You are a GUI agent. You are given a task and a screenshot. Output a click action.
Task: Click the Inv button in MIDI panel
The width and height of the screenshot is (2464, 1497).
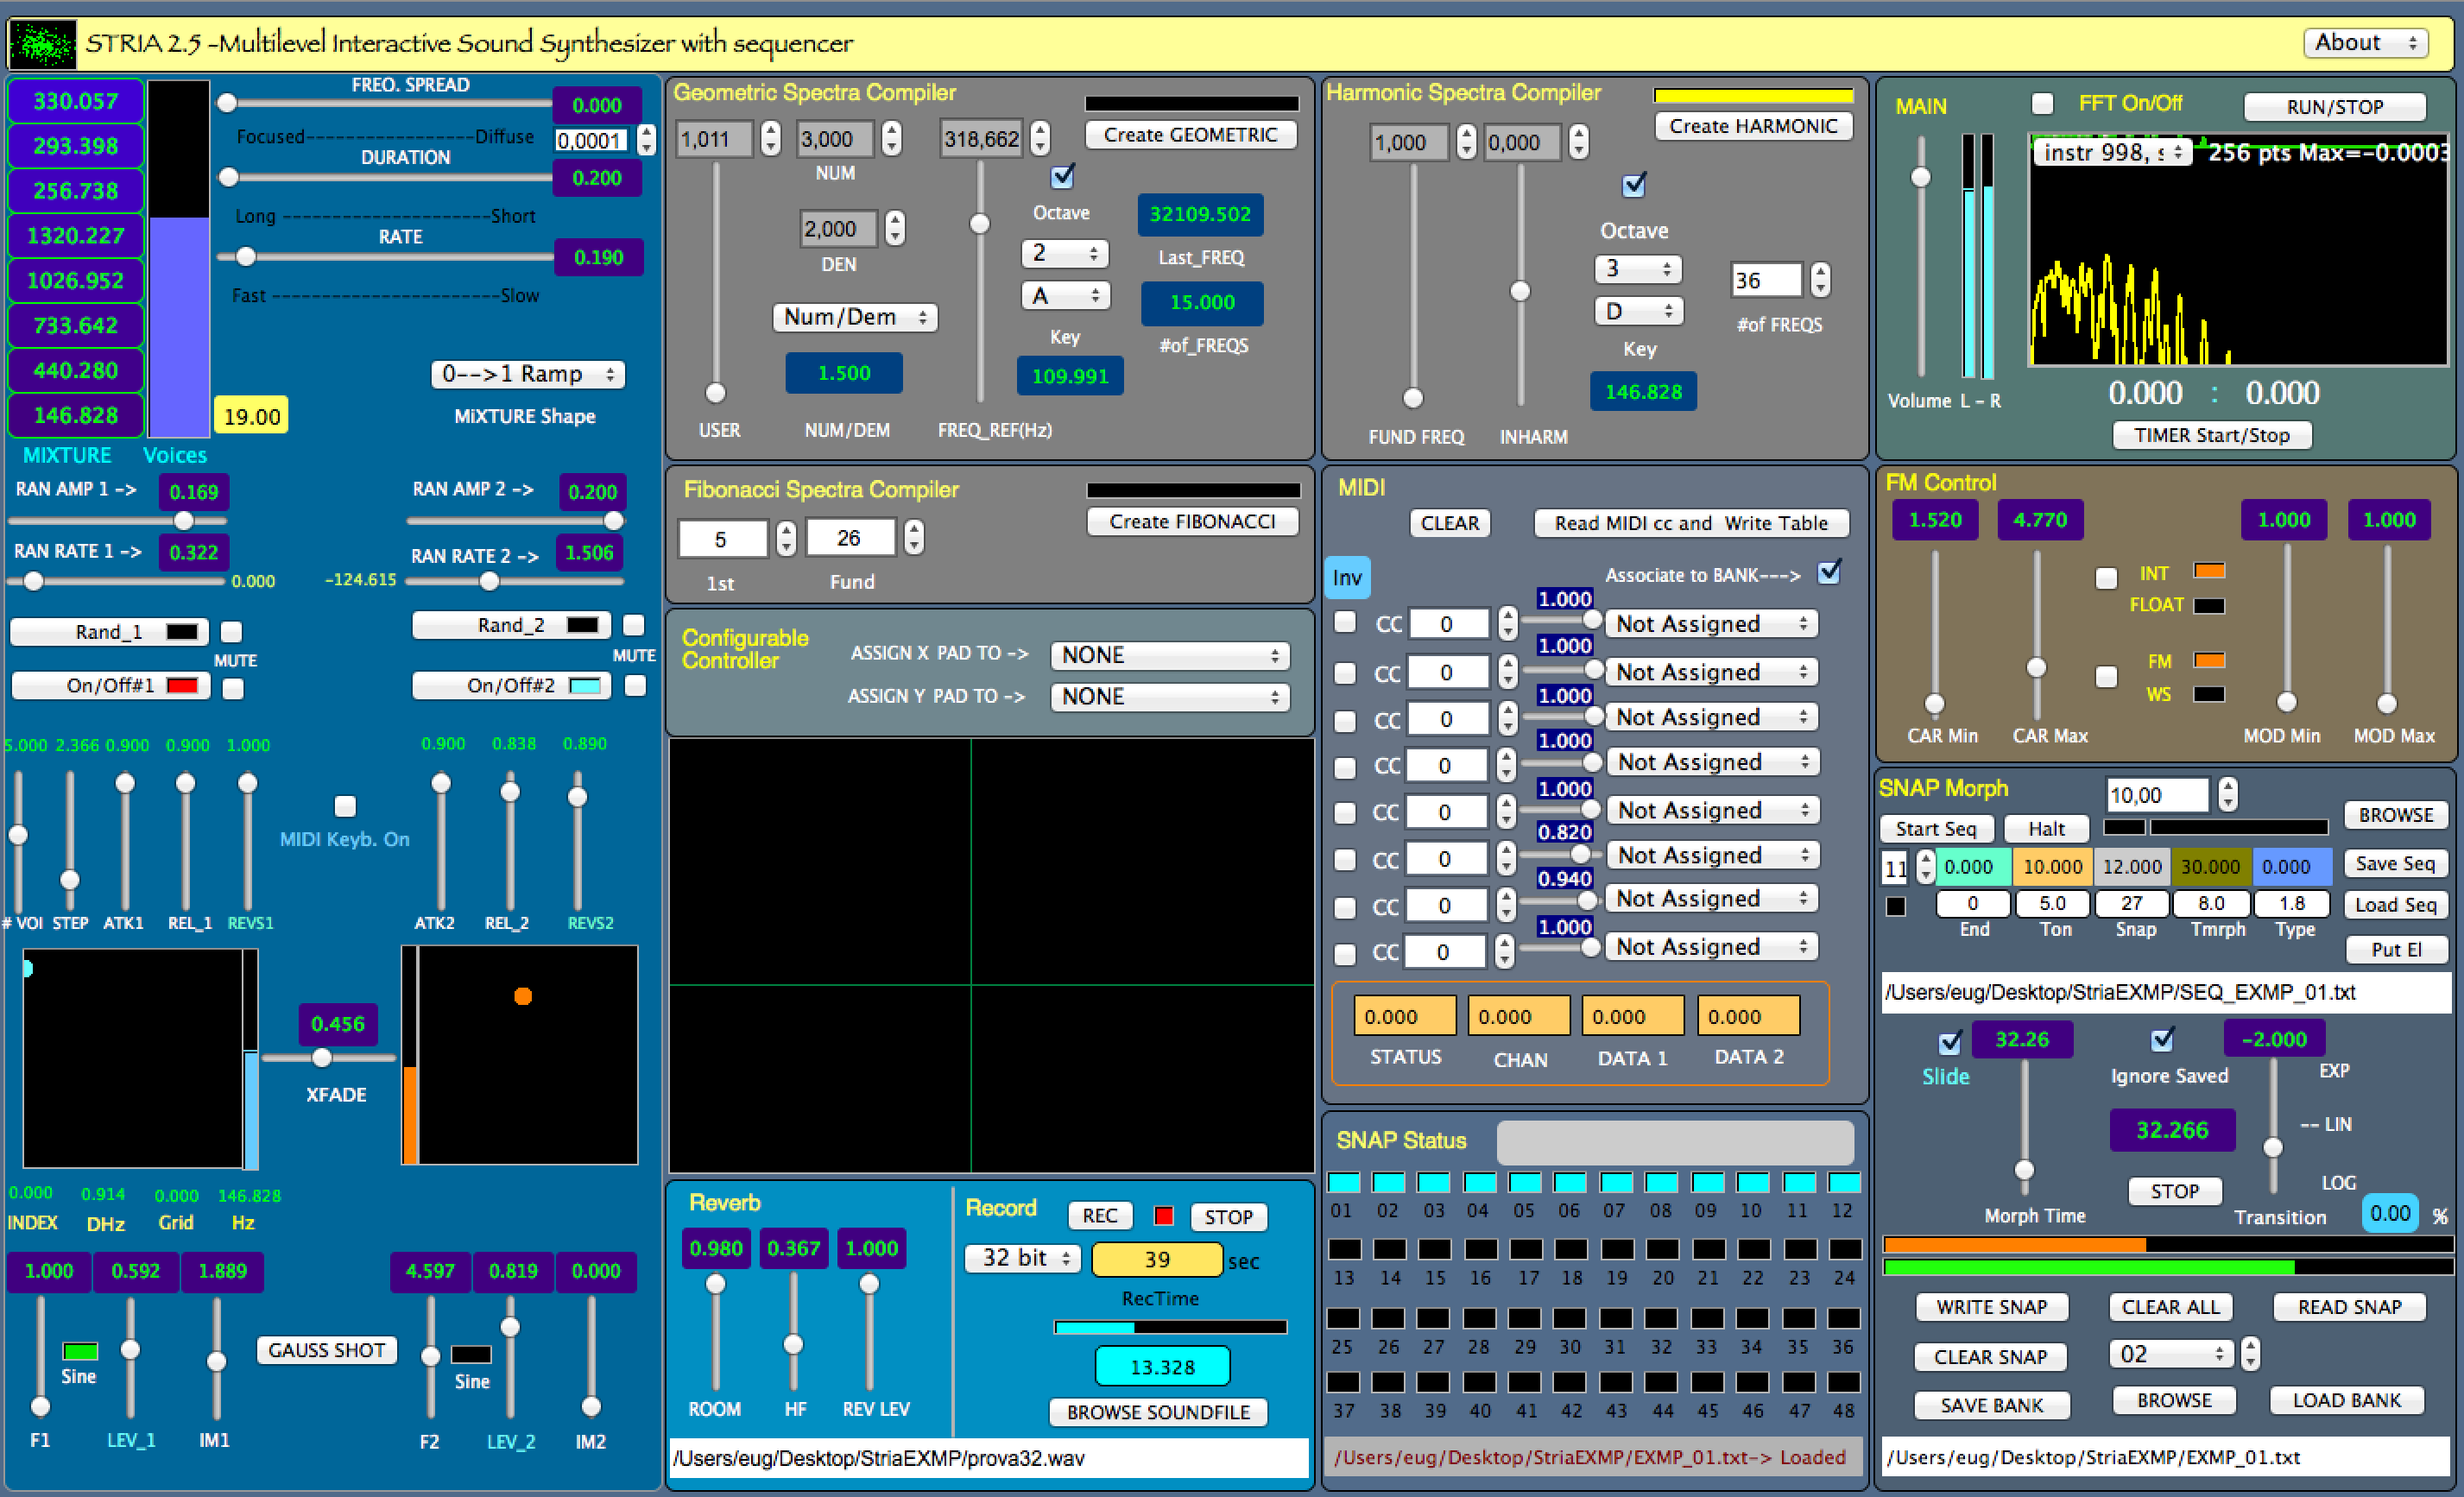coord(1347,578)
